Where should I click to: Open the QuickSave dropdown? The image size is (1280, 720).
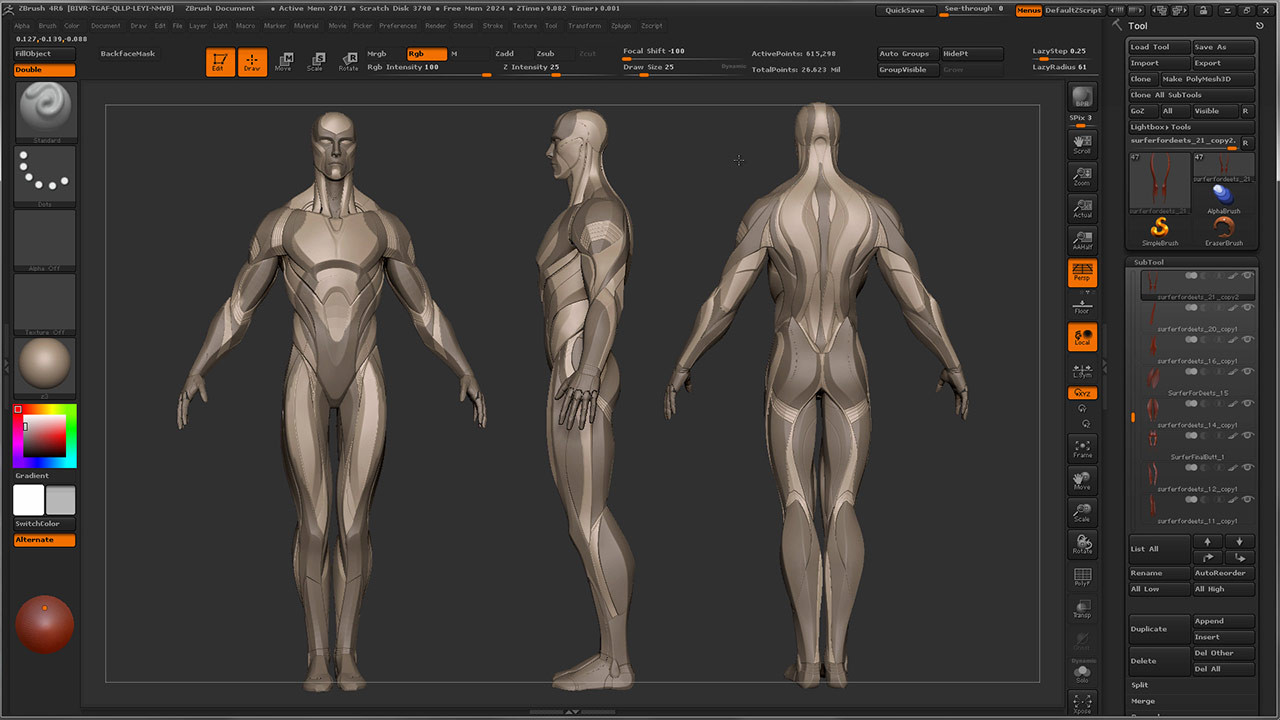coord(905,9)
